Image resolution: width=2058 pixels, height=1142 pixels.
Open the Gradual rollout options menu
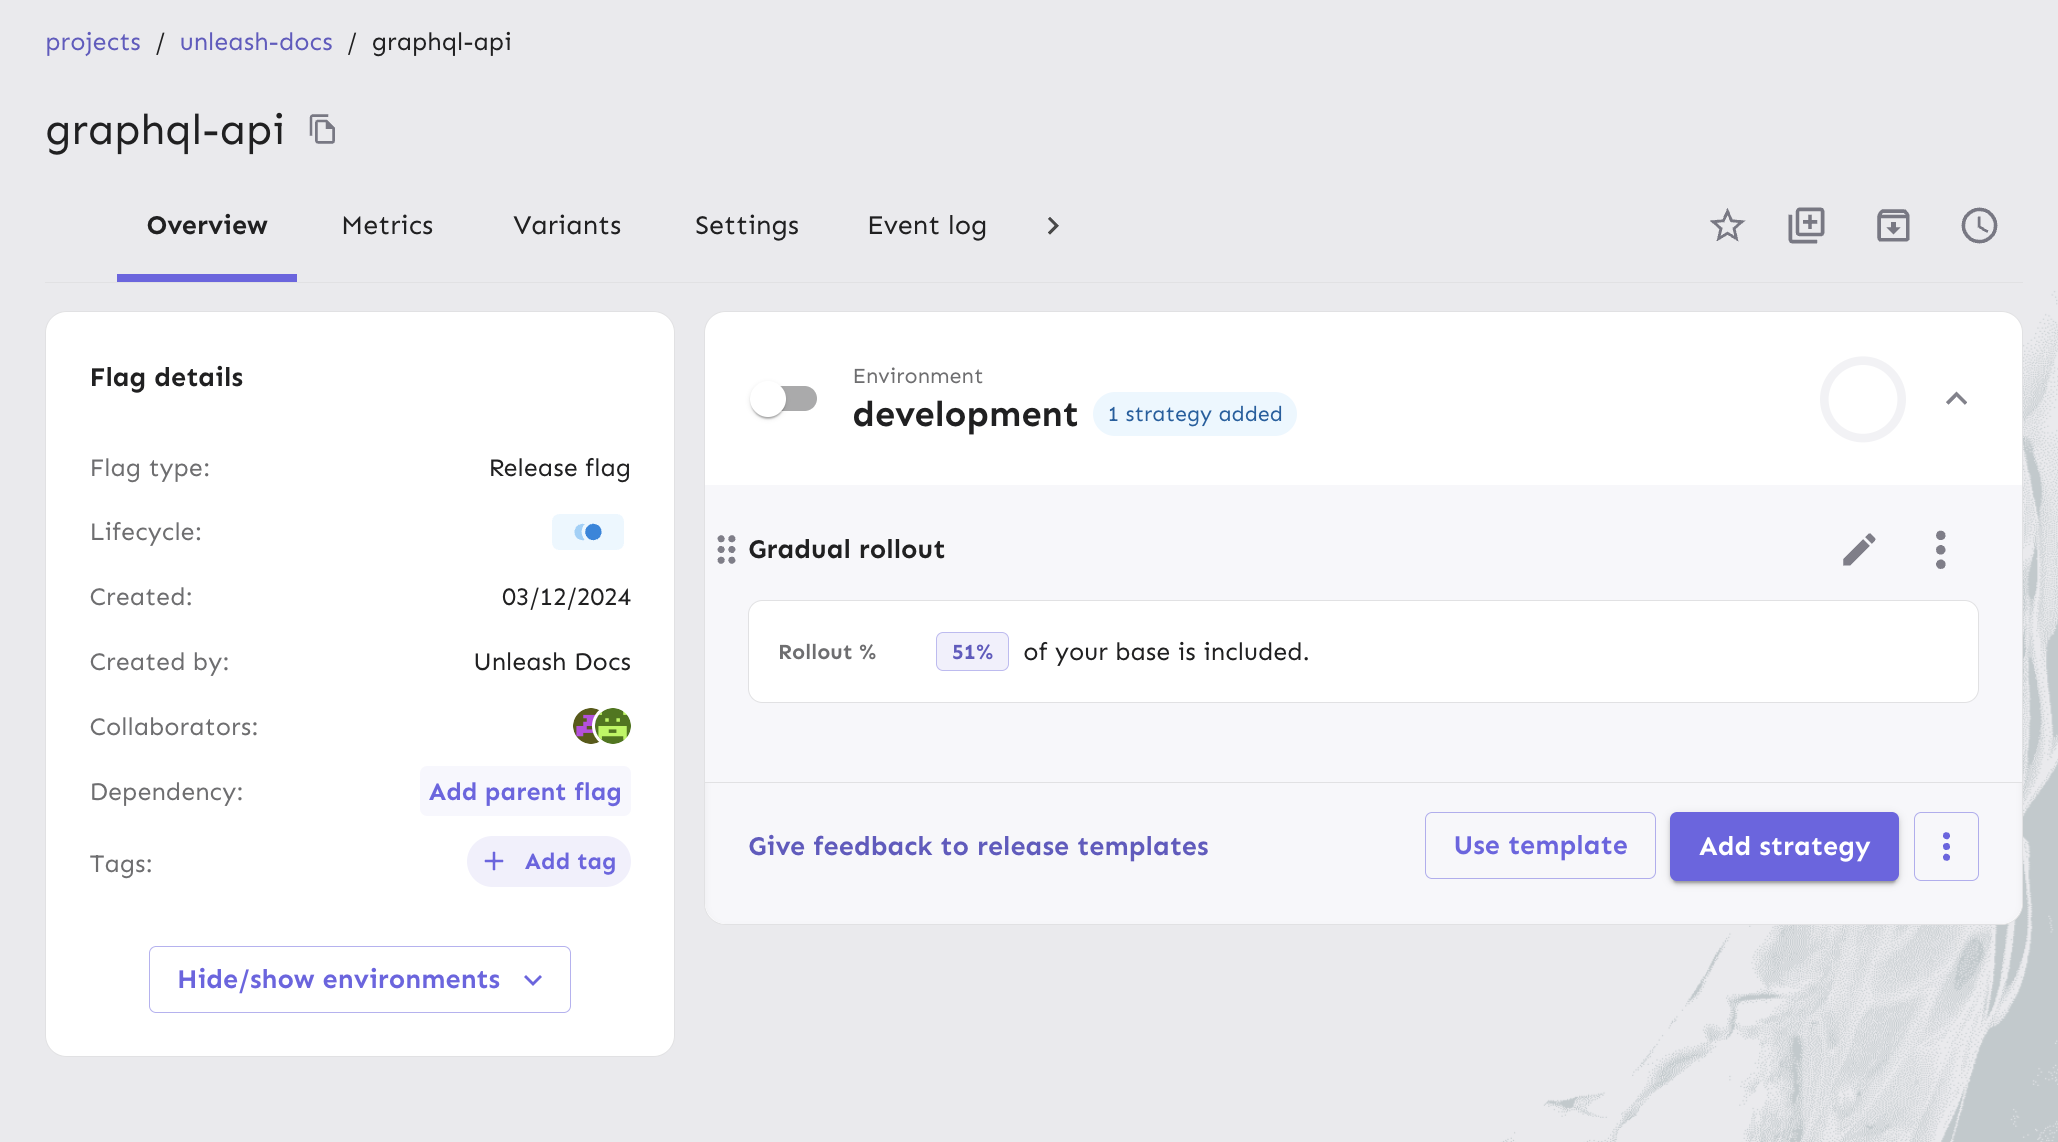tap(1940, 548)
